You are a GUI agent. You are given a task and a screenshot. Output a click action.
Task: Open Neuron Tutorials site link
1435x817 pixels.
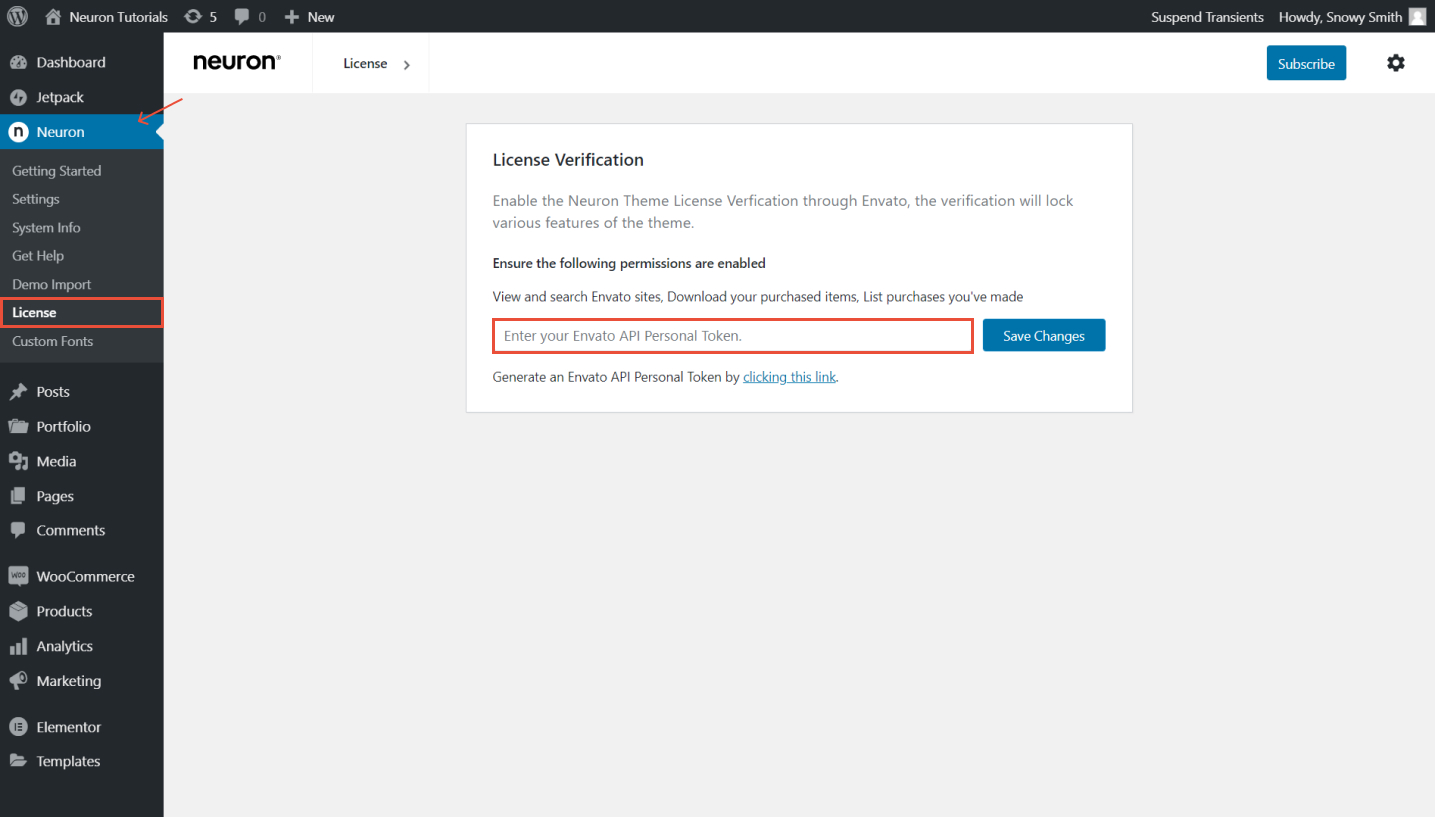(119, 17)
